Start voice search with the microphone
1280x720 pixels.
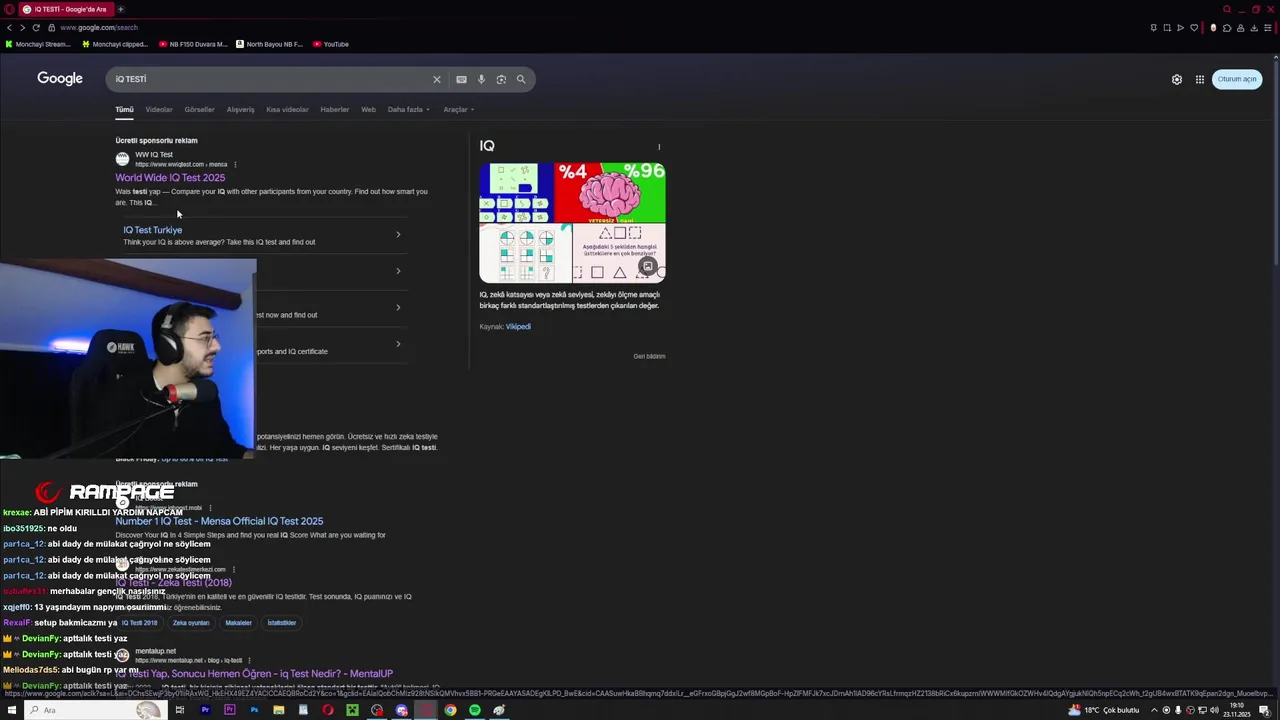[x=481, y=79]
